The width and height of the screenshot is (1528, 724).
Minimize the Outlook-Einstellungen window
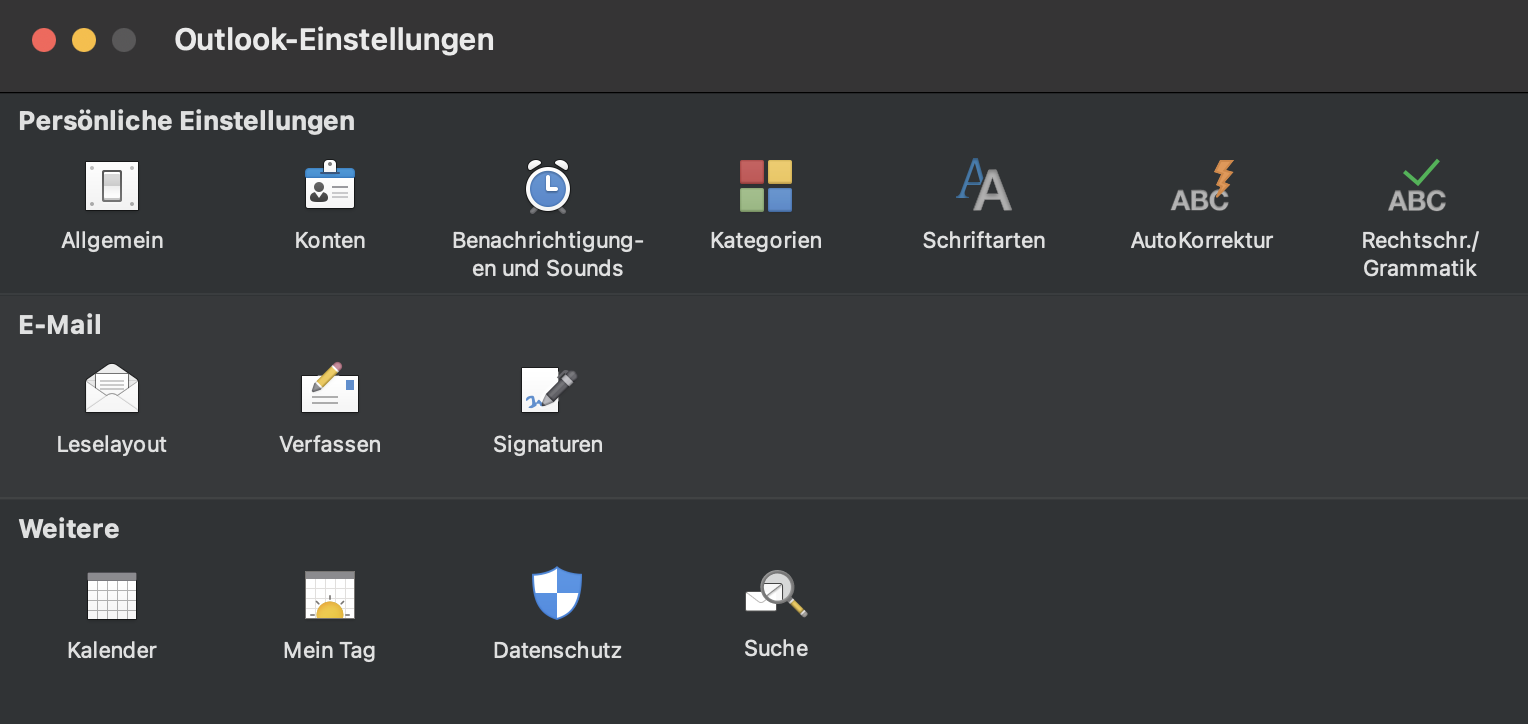pos(84,40)
